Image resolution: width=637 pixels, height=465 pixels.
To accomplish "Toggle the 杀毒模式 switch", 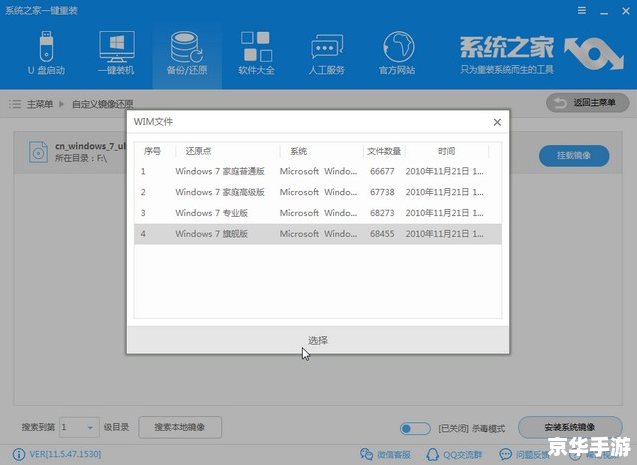I will coord(414,428).
